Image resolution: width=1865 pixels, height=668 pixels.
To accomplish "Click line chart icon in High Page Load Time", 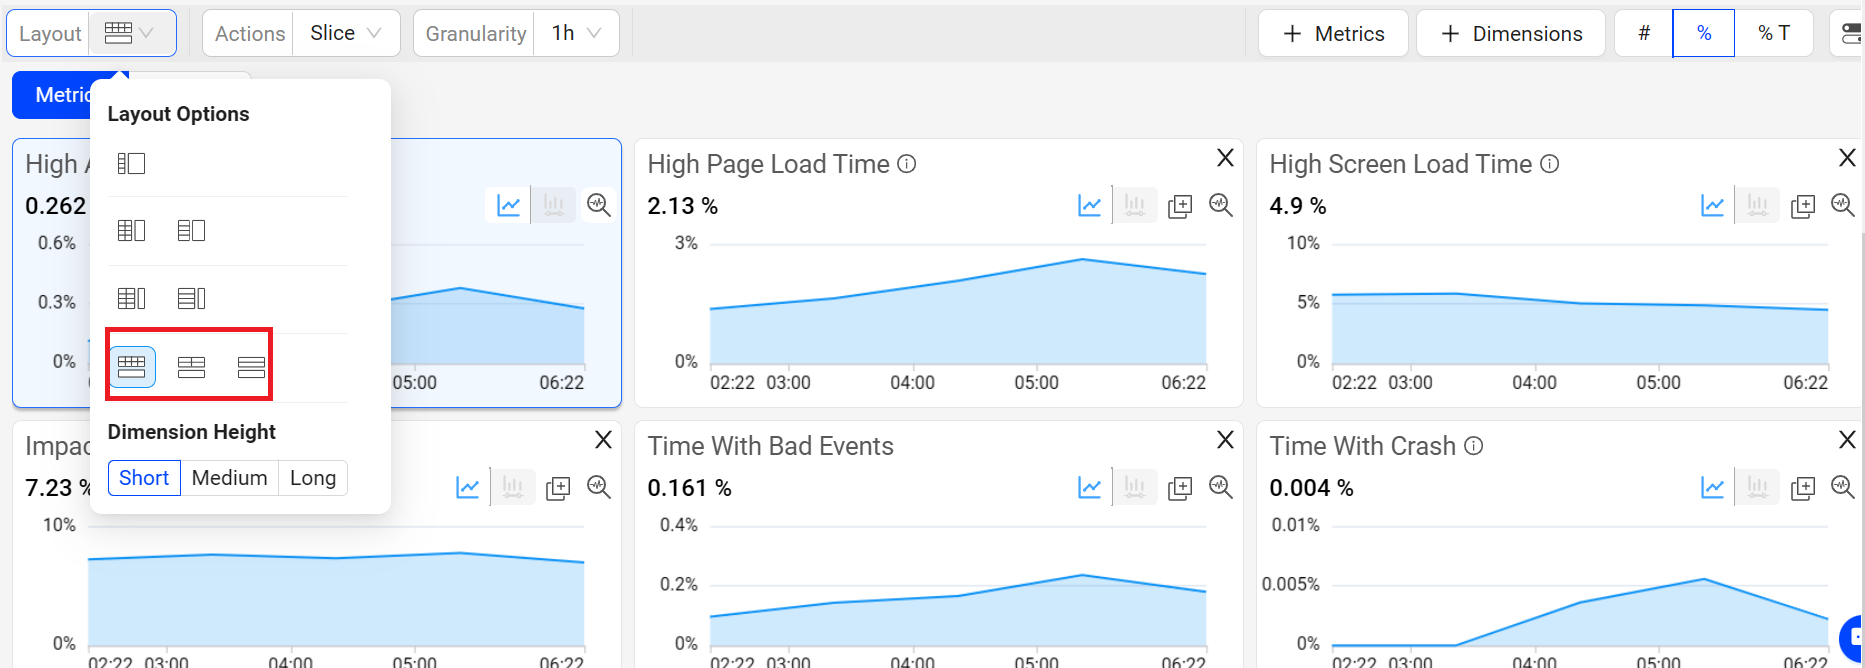I will click(1089, 205).
